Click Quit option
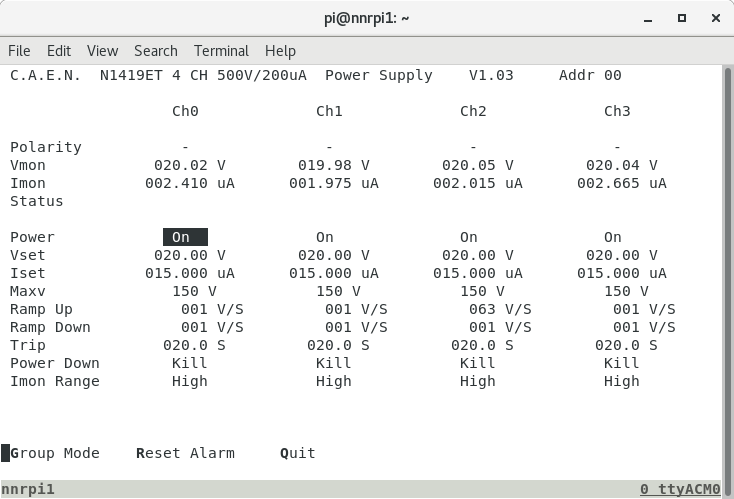Image resolution: width=734 pixels, height=499 pixels. [x=298, y=453]
